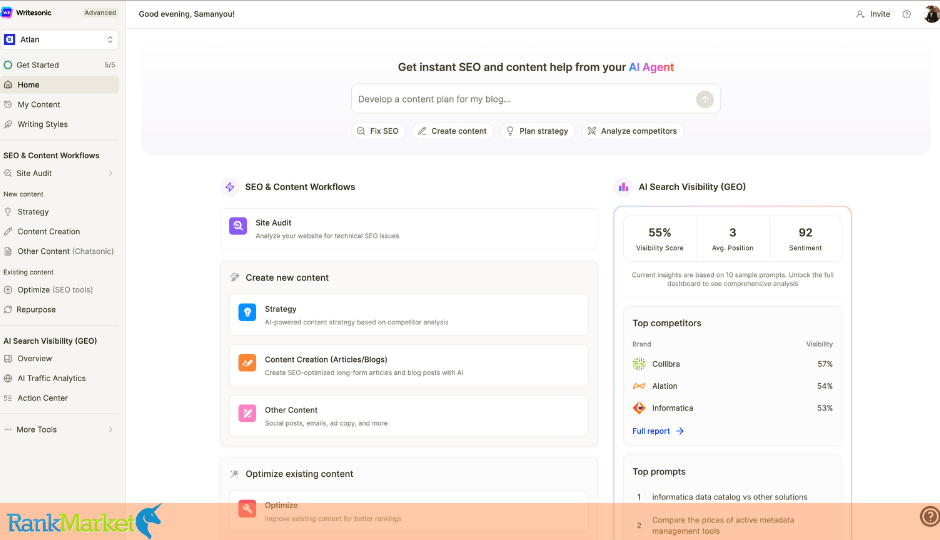Image resolution: width=940 pixels, height=540 pixels.
Task: Click the Alation 54% visibility value
Action: [825, 386]
